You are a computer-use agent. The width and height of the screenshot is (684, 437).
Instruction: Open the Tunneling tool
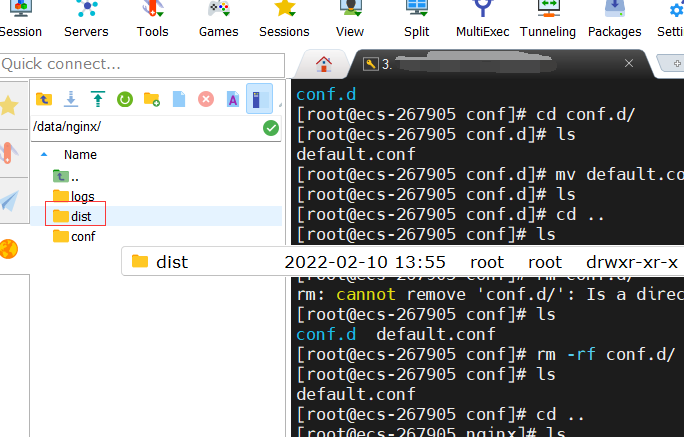(548, 20)
